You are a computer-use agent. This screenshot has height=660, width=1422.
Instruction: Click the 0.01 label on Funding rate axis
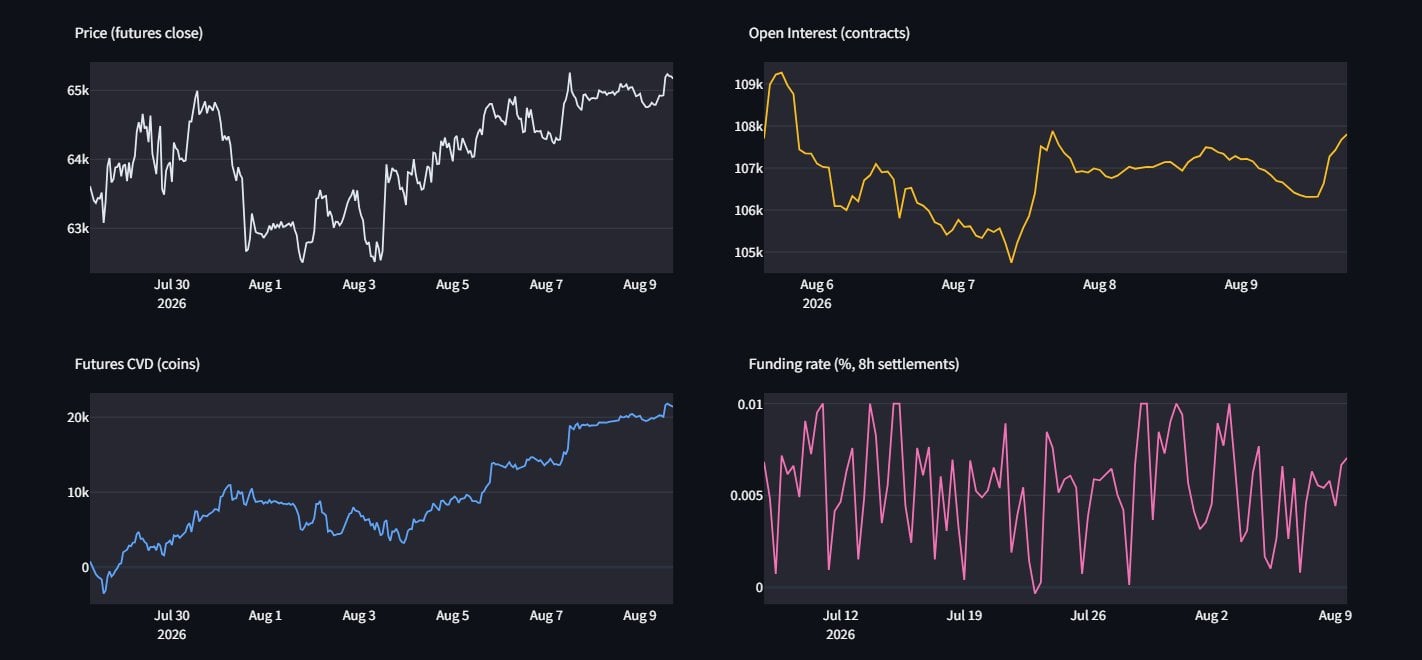(x=750, y=403)
